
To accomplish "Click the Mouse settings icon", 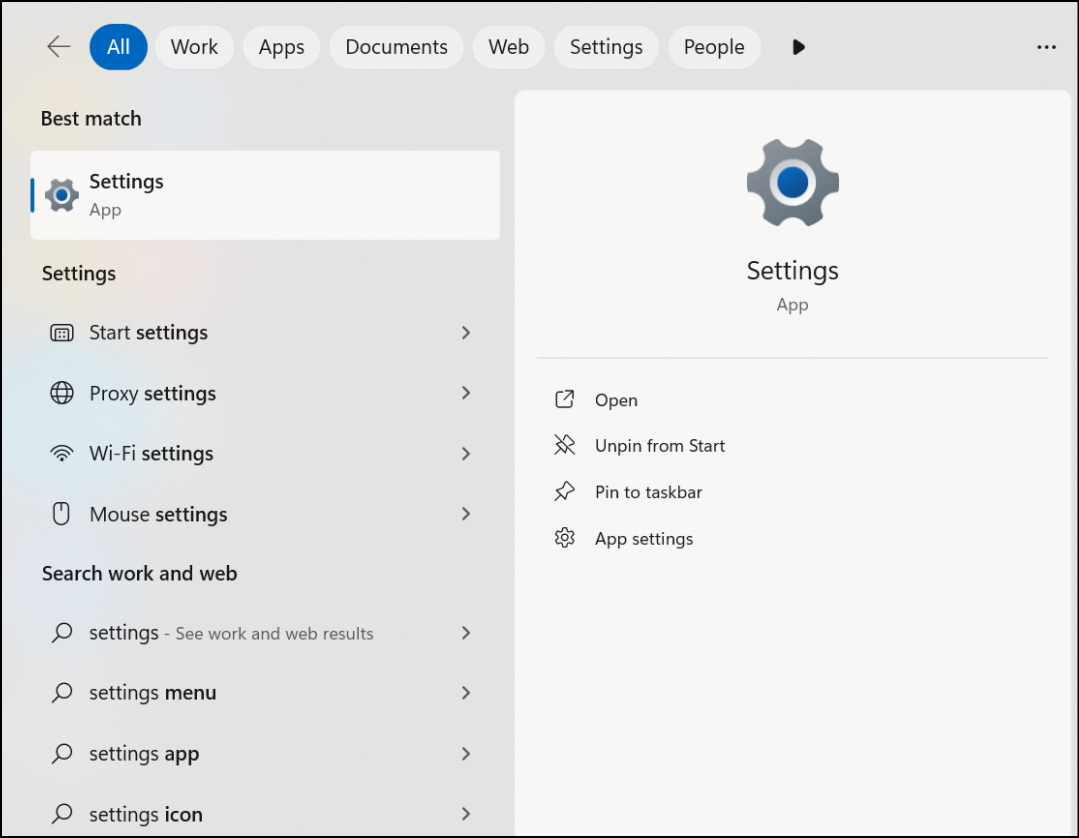I will pos(62,513).
